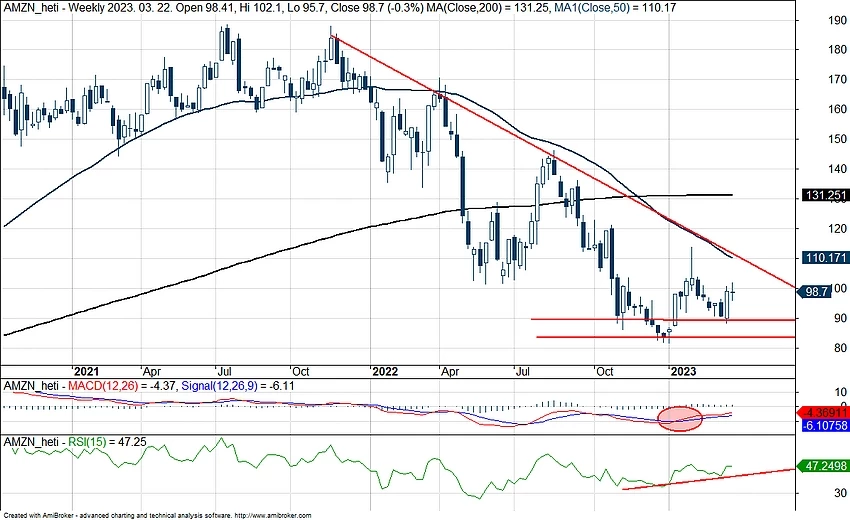Click the 2021 time axis label

pyautogui.click(x=87, y=371)
